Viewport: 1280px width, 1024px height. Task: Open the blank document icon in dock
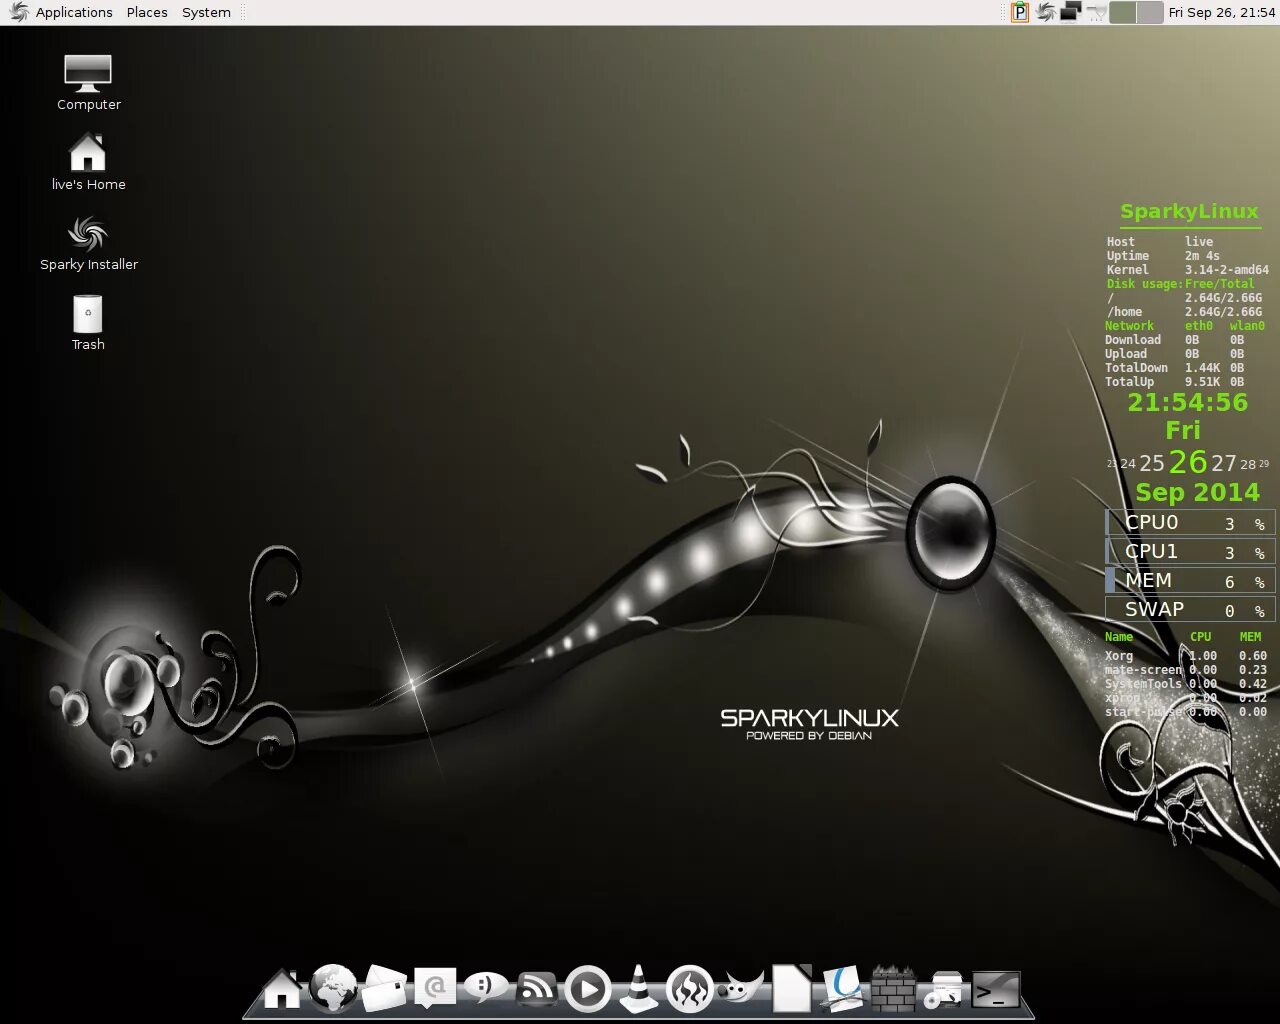(792, 989)
